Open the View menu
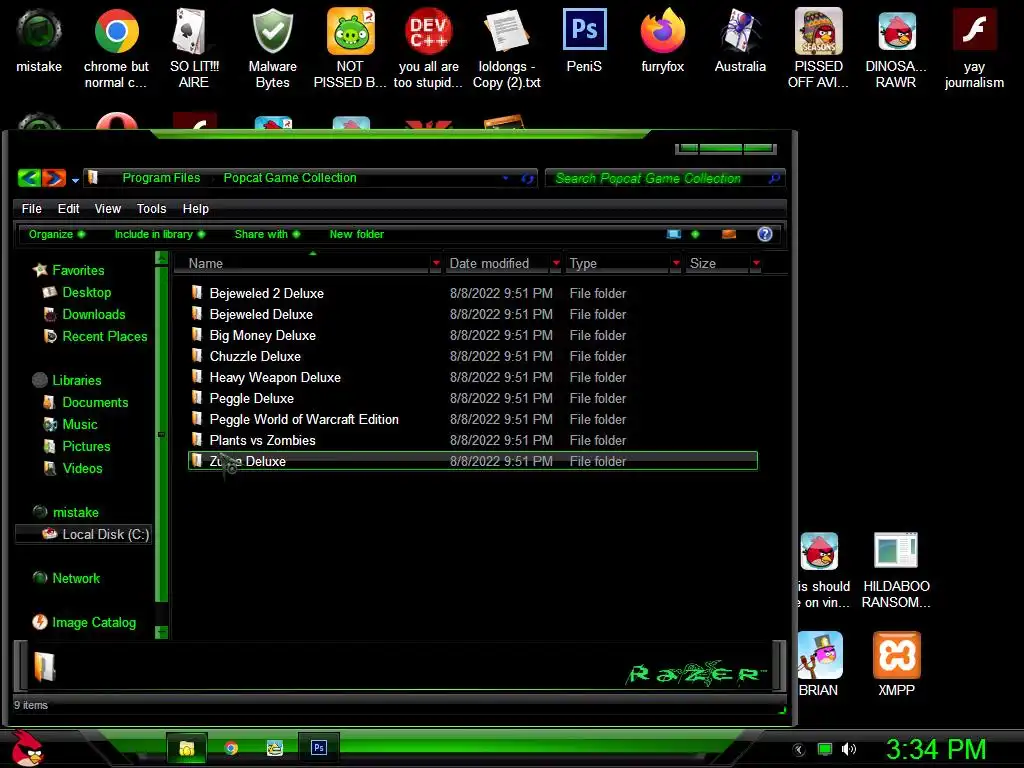Image resolution: width=1024 pixels, height=768 pixels. 108,209
